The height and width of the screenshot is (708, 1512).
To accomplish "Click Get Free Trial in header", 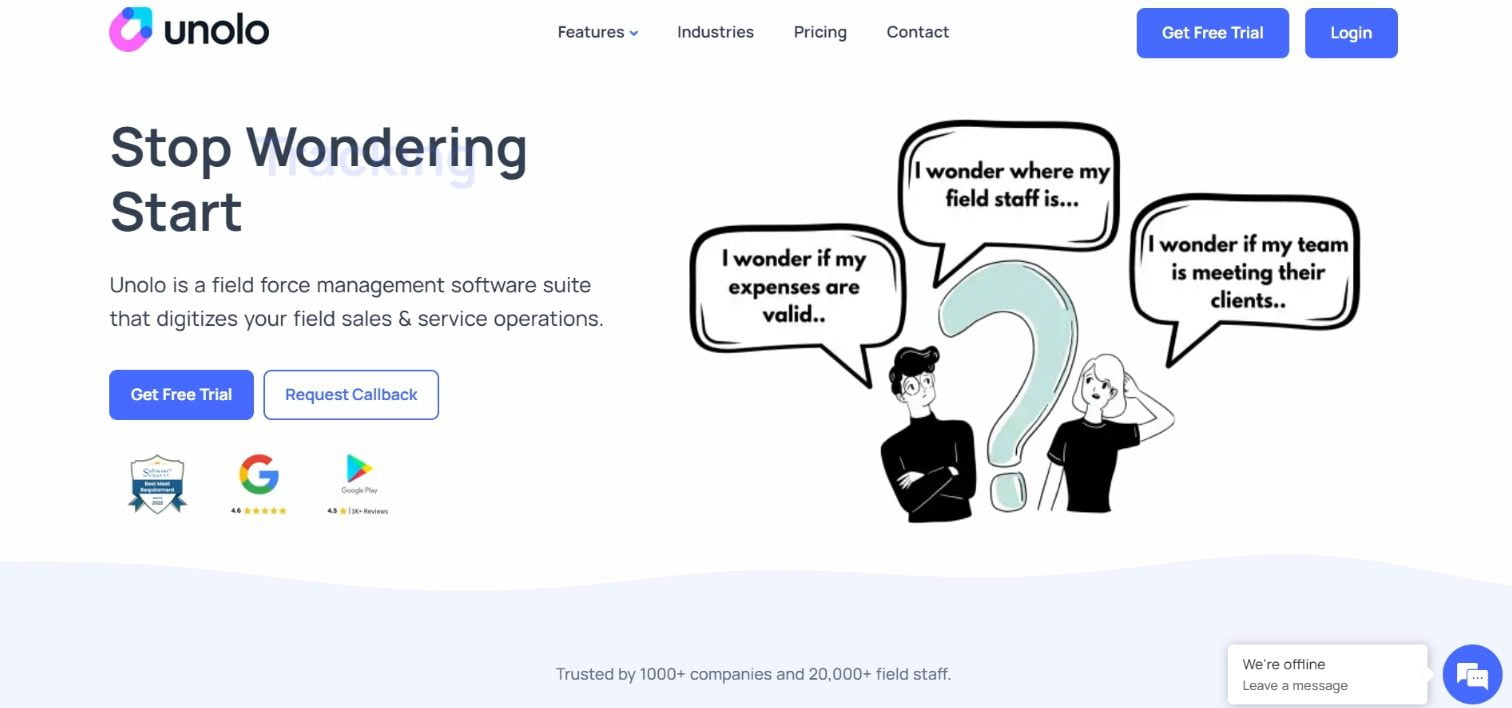I will 1213,33.
